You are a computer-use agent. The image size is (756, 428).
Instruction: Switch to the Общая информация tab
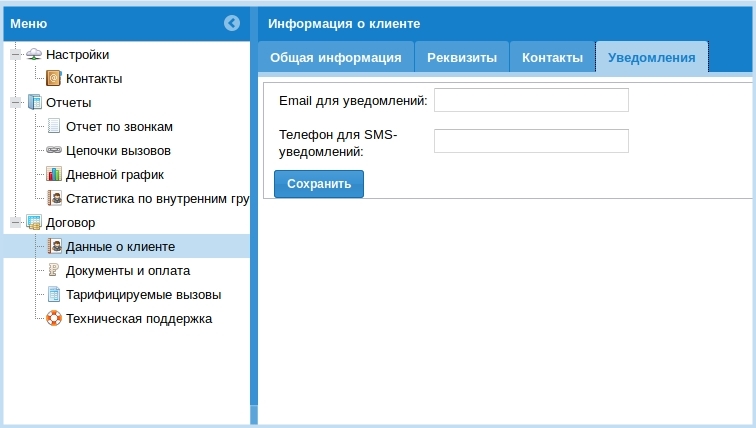335,58
